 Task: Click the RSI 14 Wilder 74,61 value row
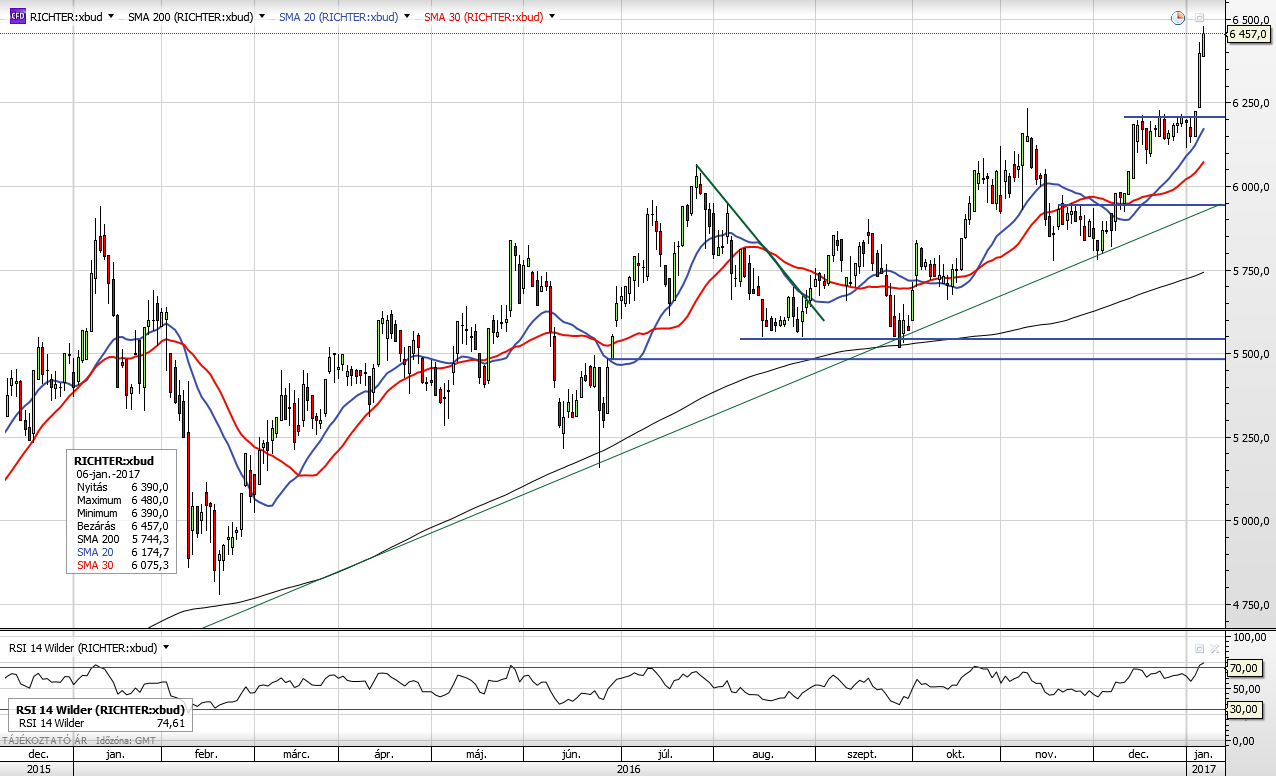(100, 722)
